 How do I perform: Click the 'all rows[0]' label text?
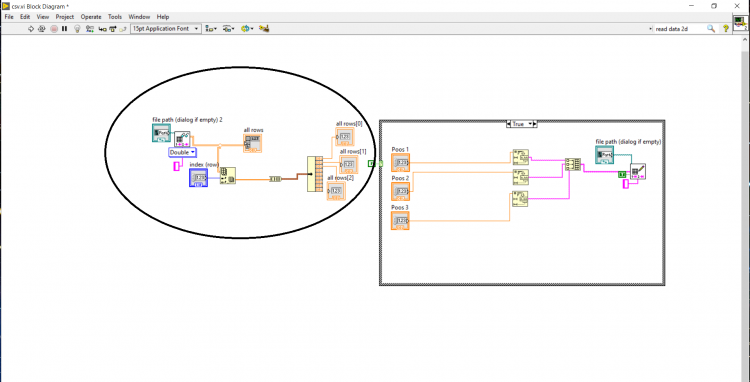point(349,124)
